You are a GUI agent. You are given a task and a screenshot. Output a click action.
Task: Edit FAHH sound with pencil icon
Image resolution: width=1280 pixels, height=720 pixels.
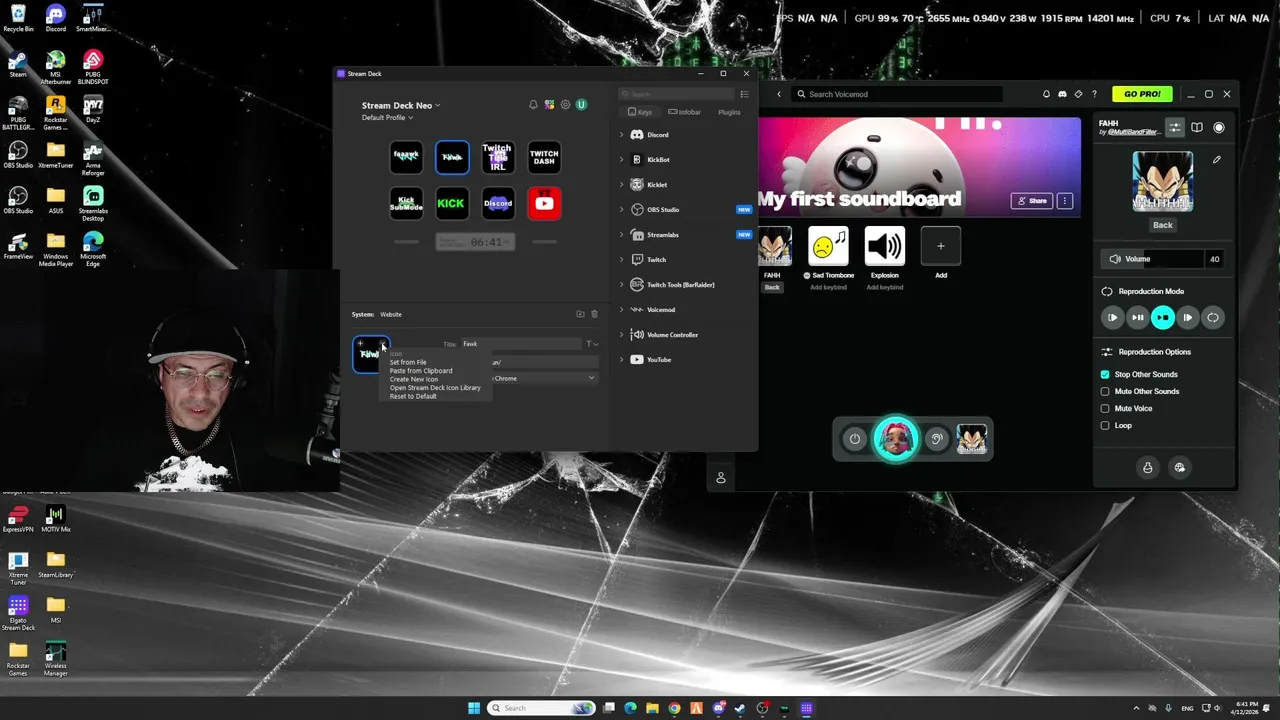(1217, 160)
